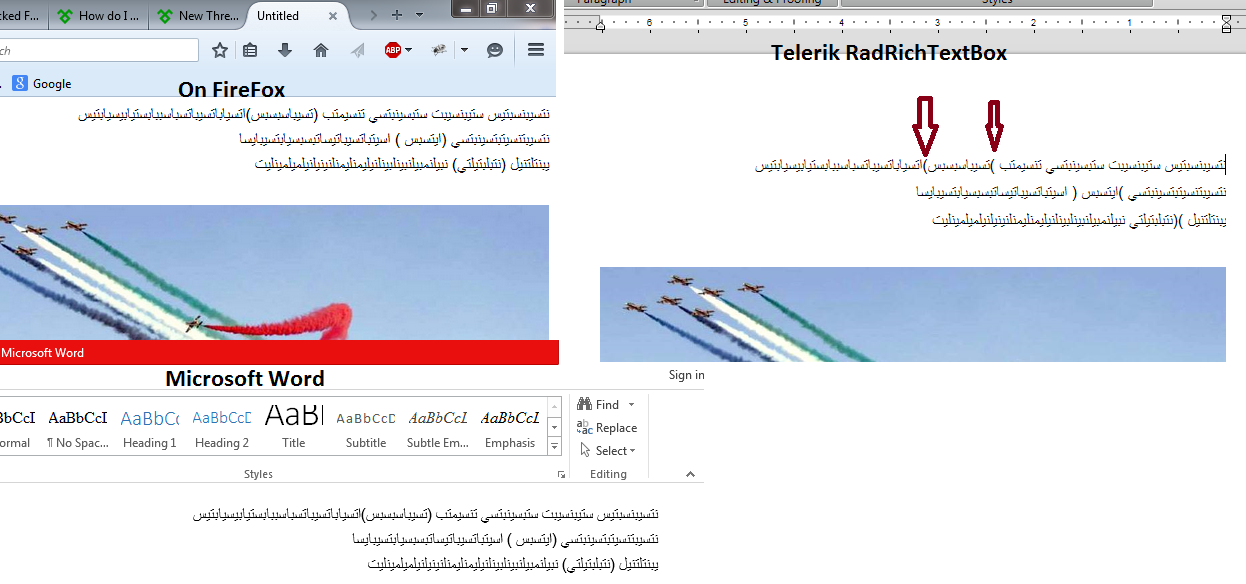List all Firefox tabs dropdown
This screenshot has height=584, width=1246.
coord(419,15)
